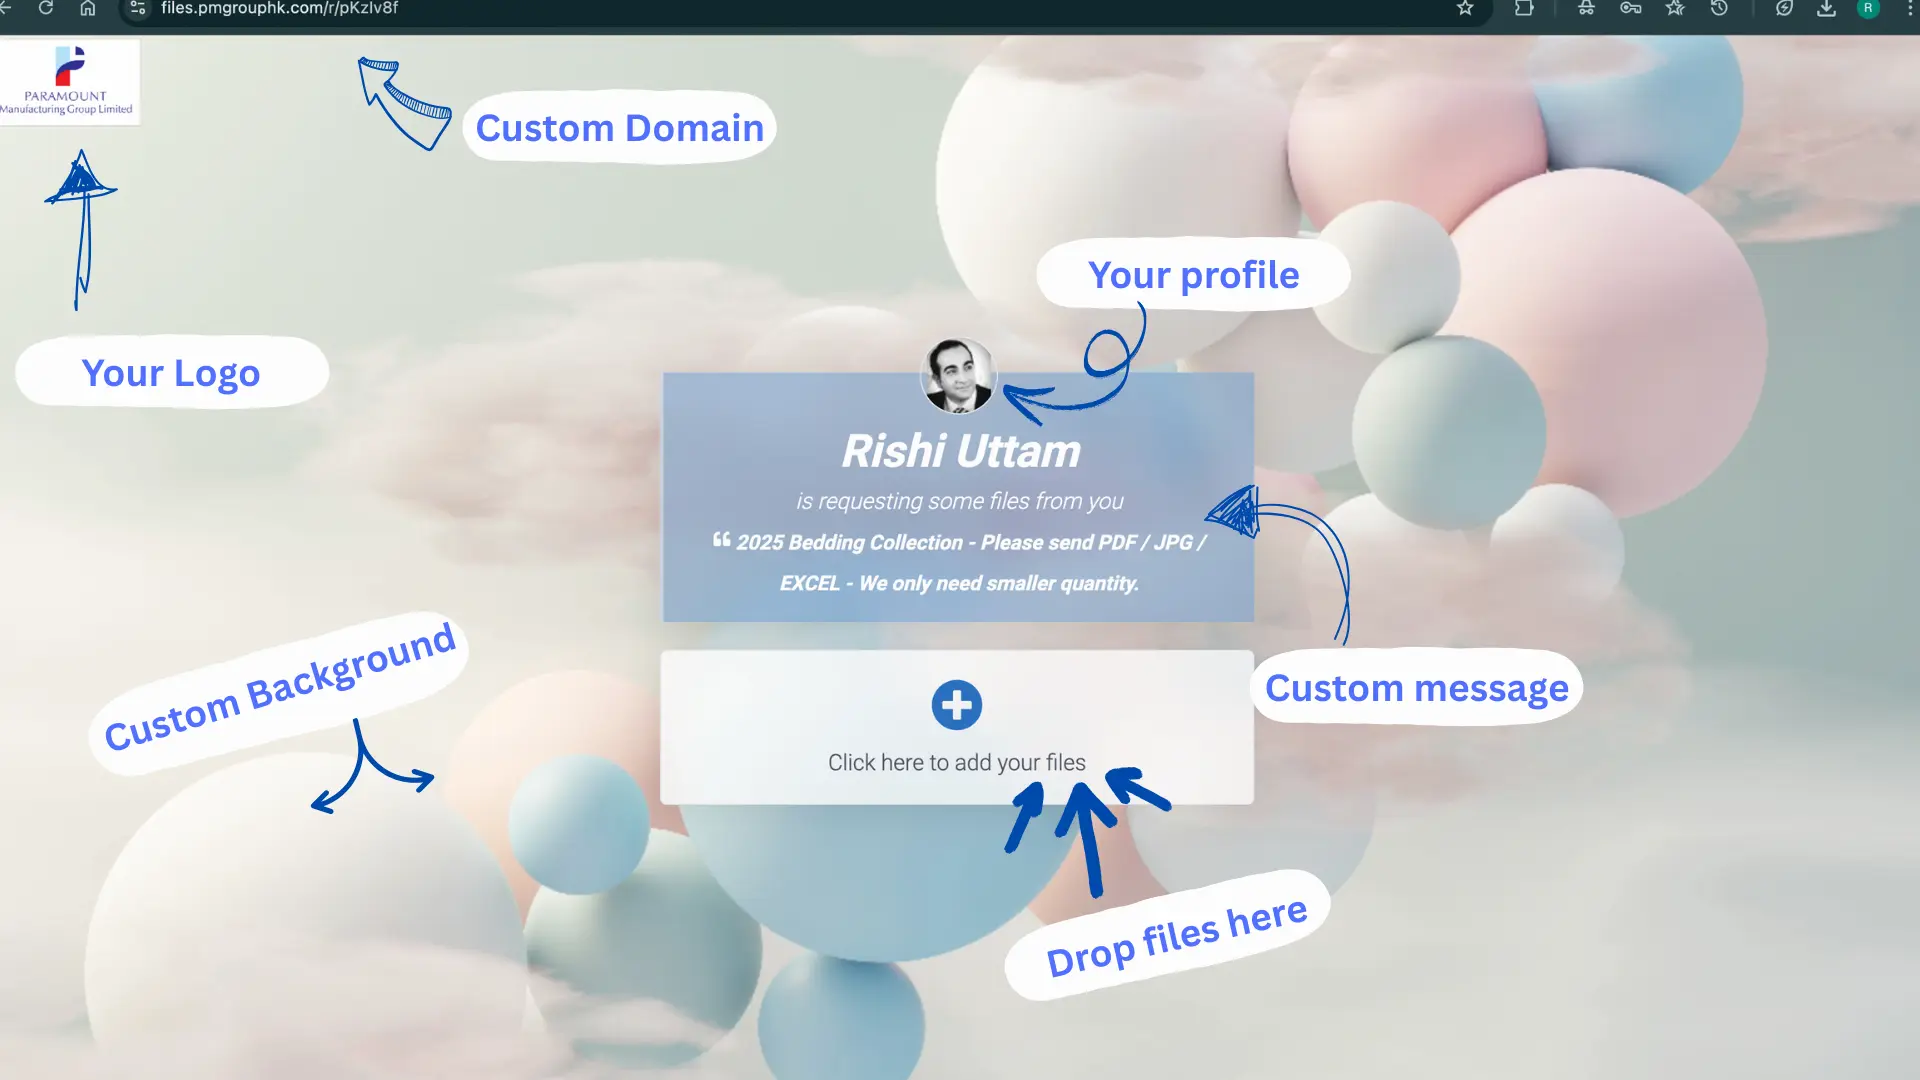Click Rishi Uttam's profile photo
The height and width of the screenshot is (1080, 1920).
coord(957,377)
